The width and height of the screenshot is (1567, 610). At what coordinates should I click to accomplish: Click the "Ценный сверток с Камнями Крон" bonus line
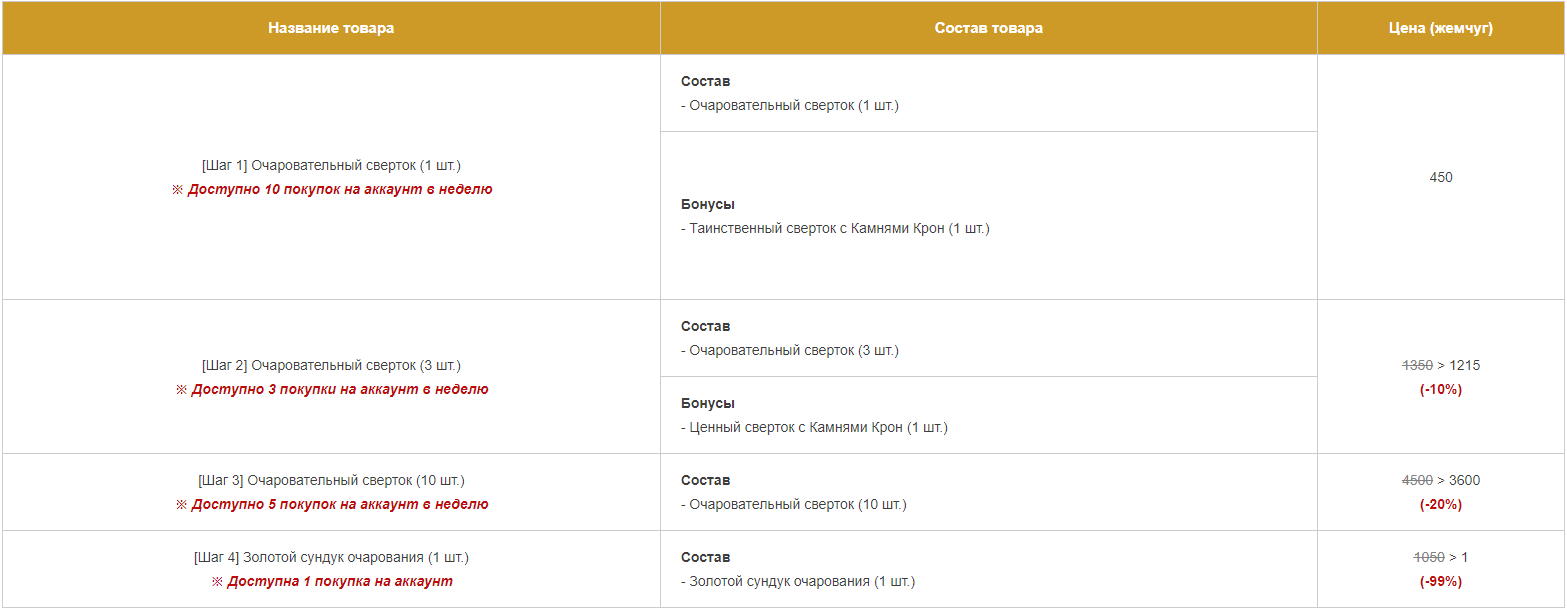(817, 427)
